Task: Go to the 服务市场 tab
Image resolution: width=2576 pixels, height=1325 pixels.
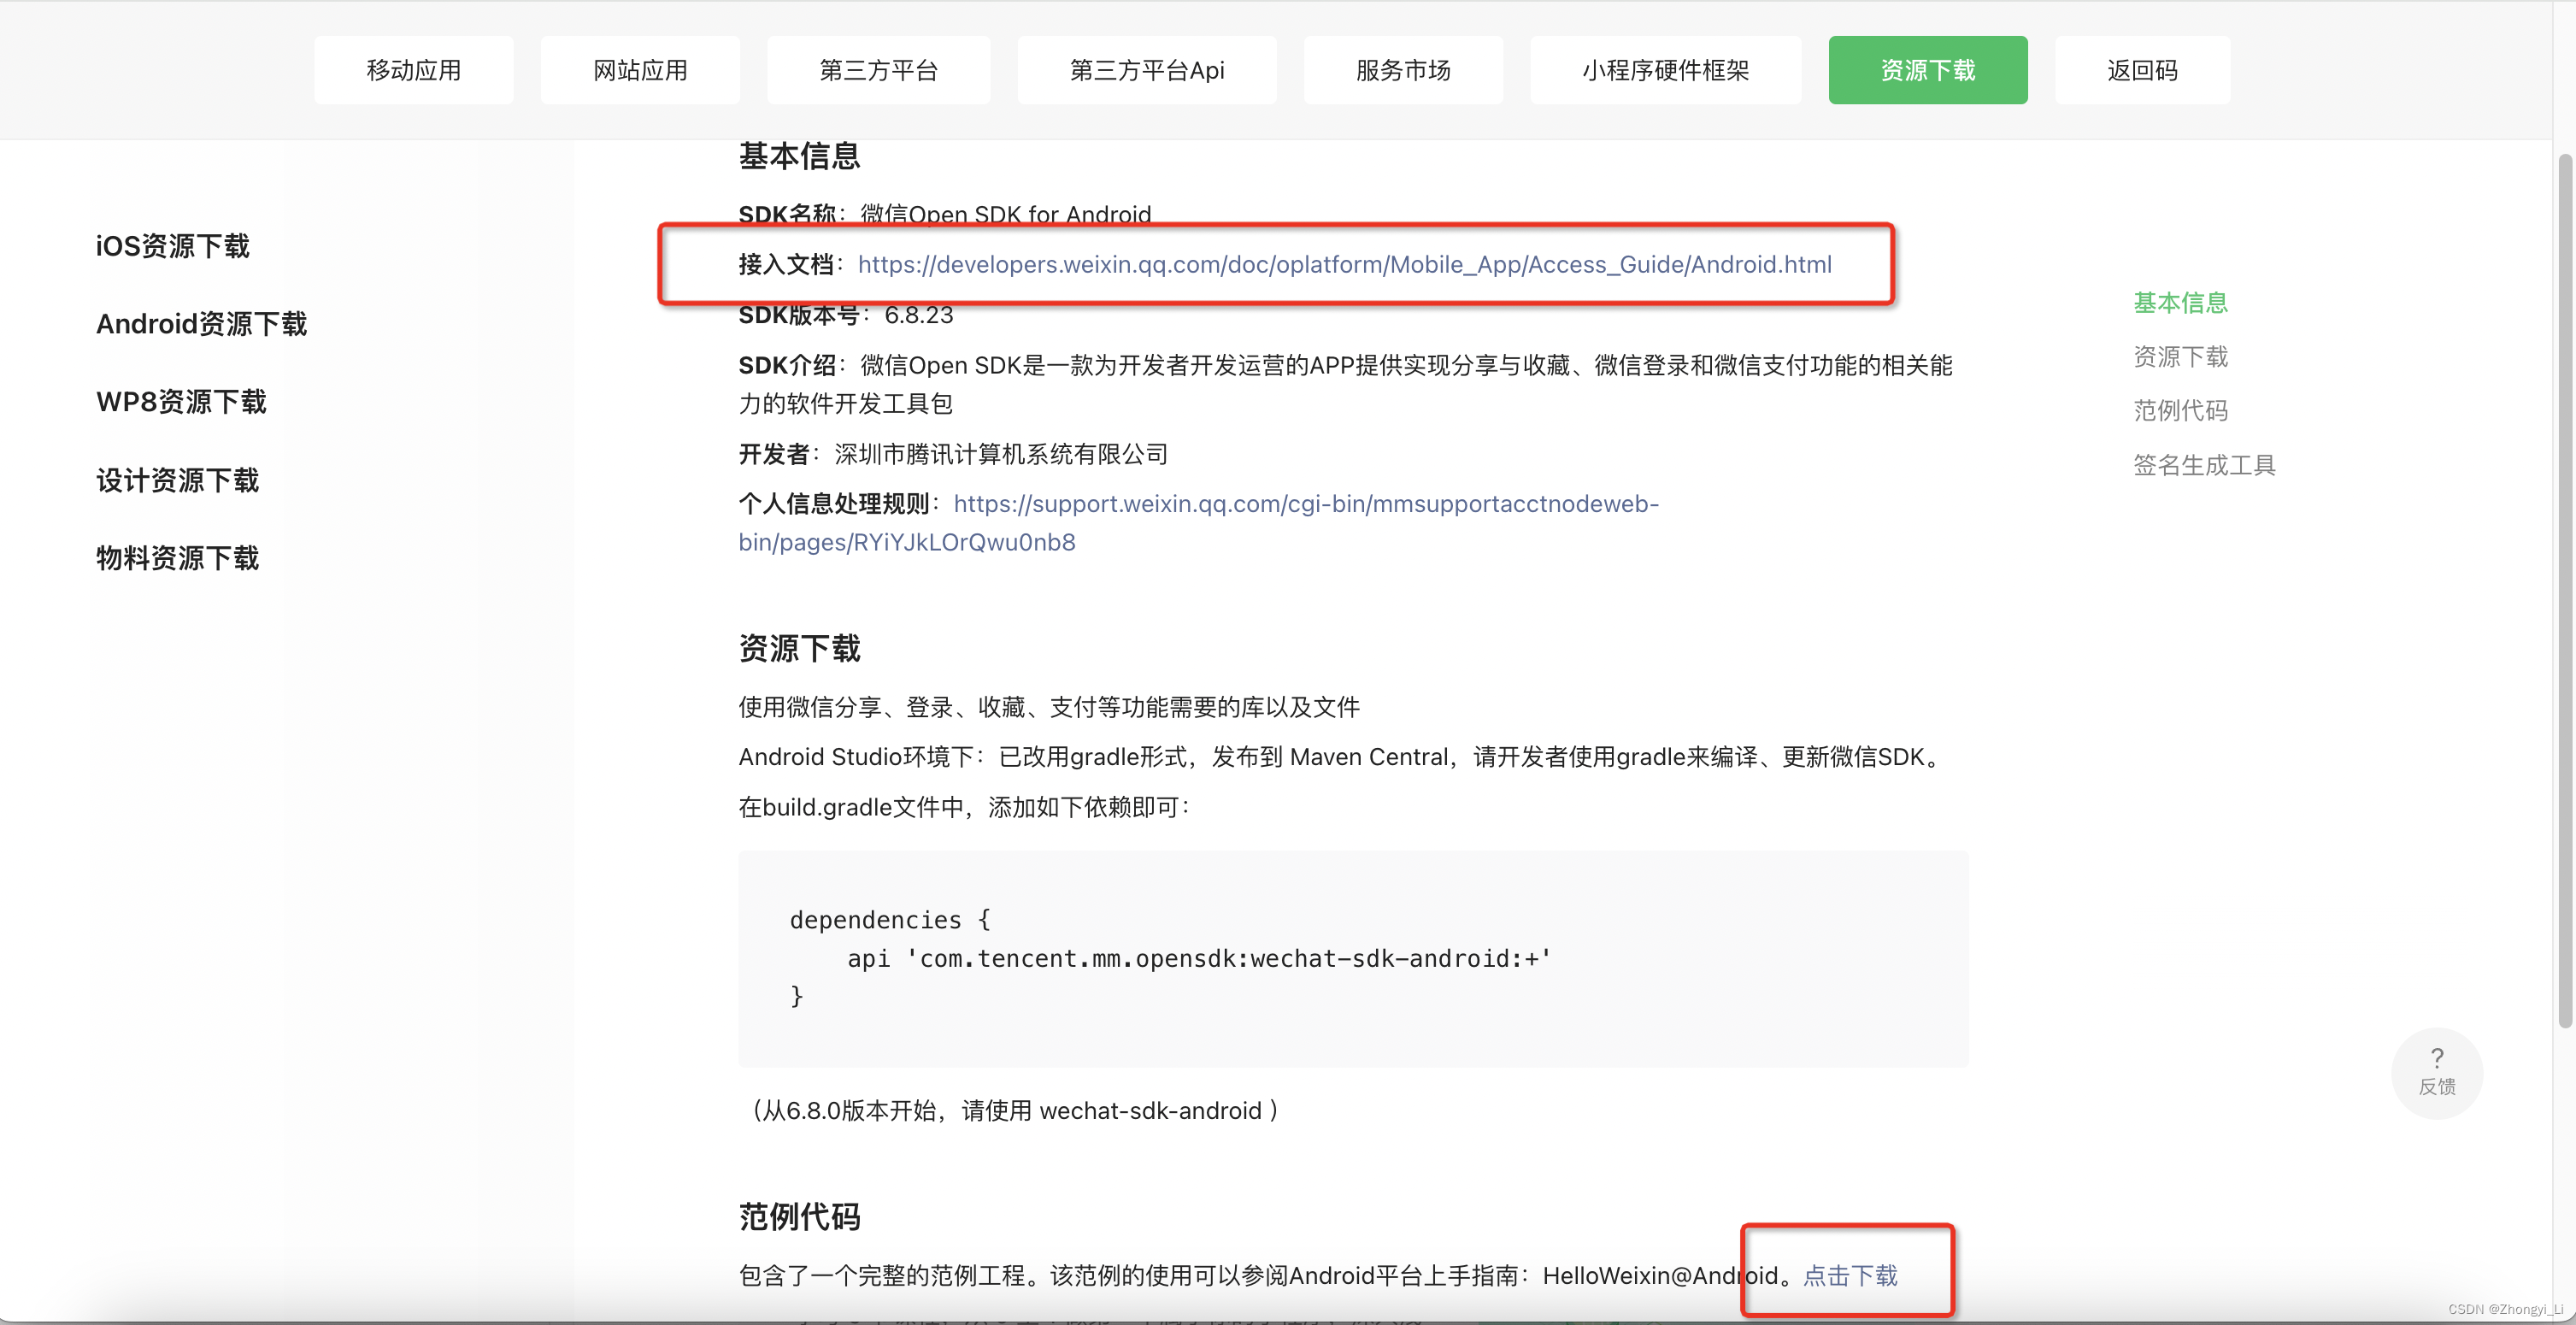Action: tap(1402, 70)
